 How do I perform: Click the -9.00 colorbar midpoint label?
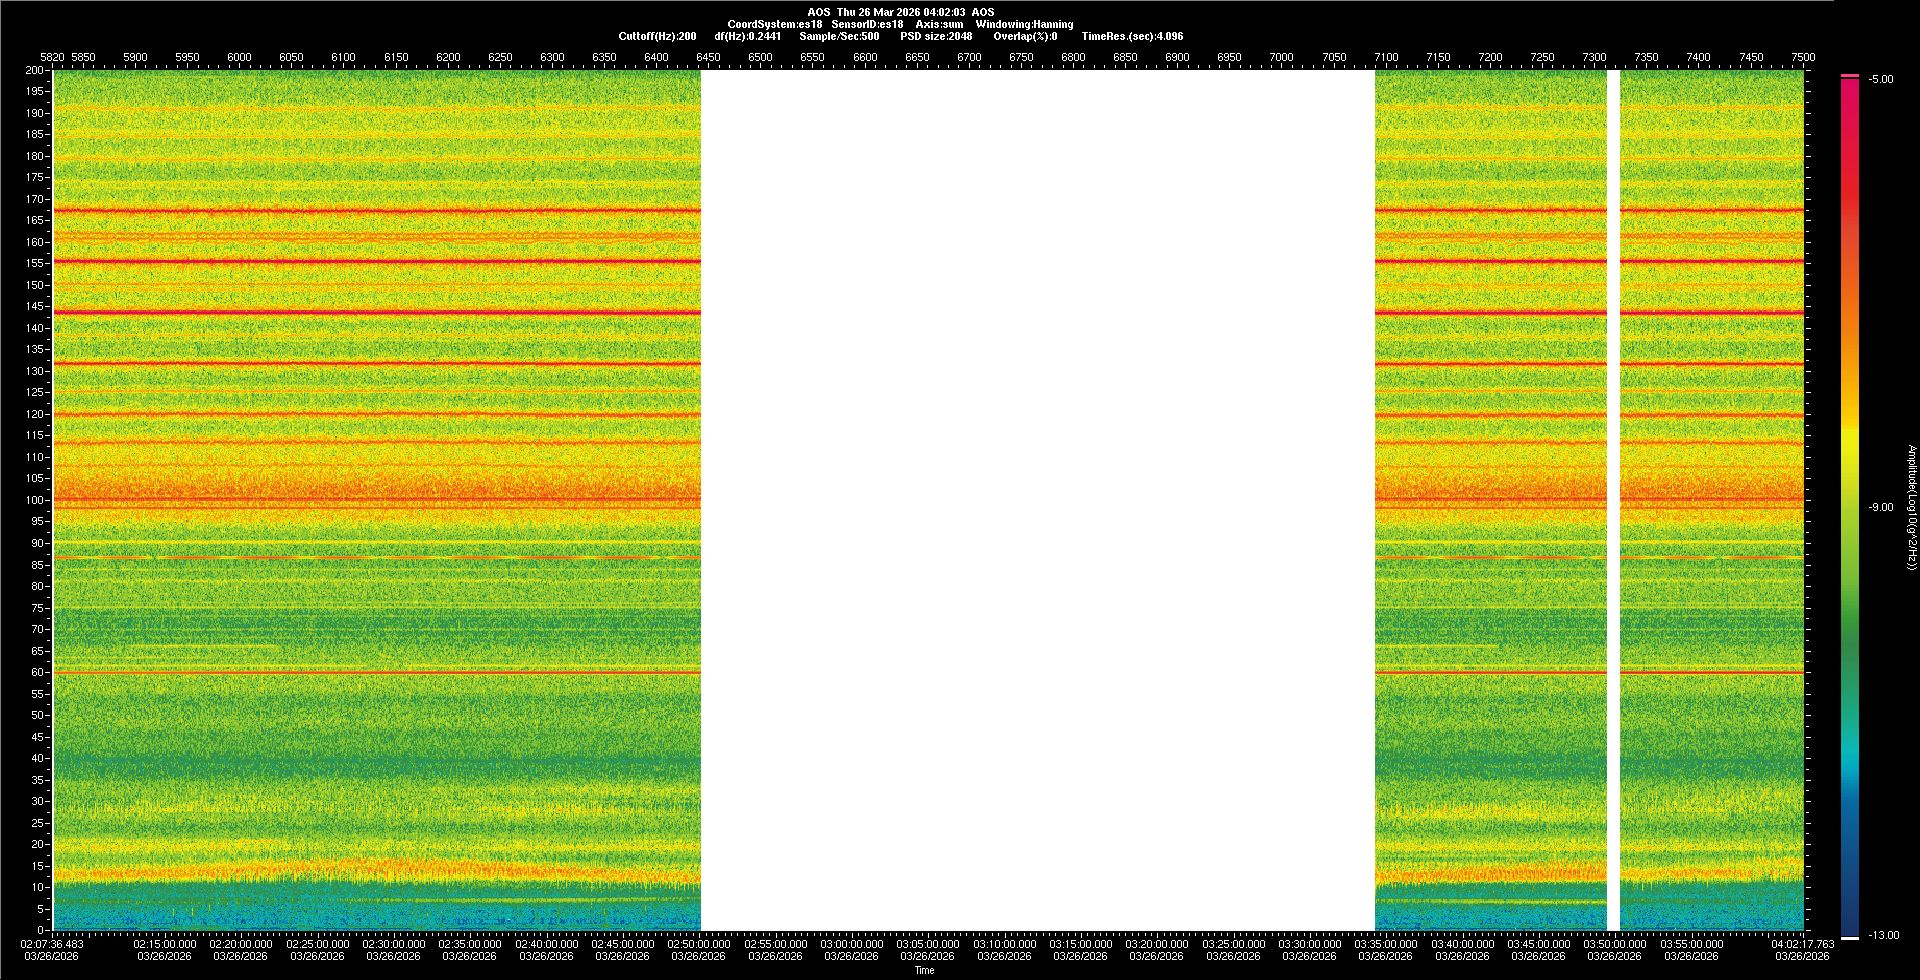click(x=1880, y=508)
